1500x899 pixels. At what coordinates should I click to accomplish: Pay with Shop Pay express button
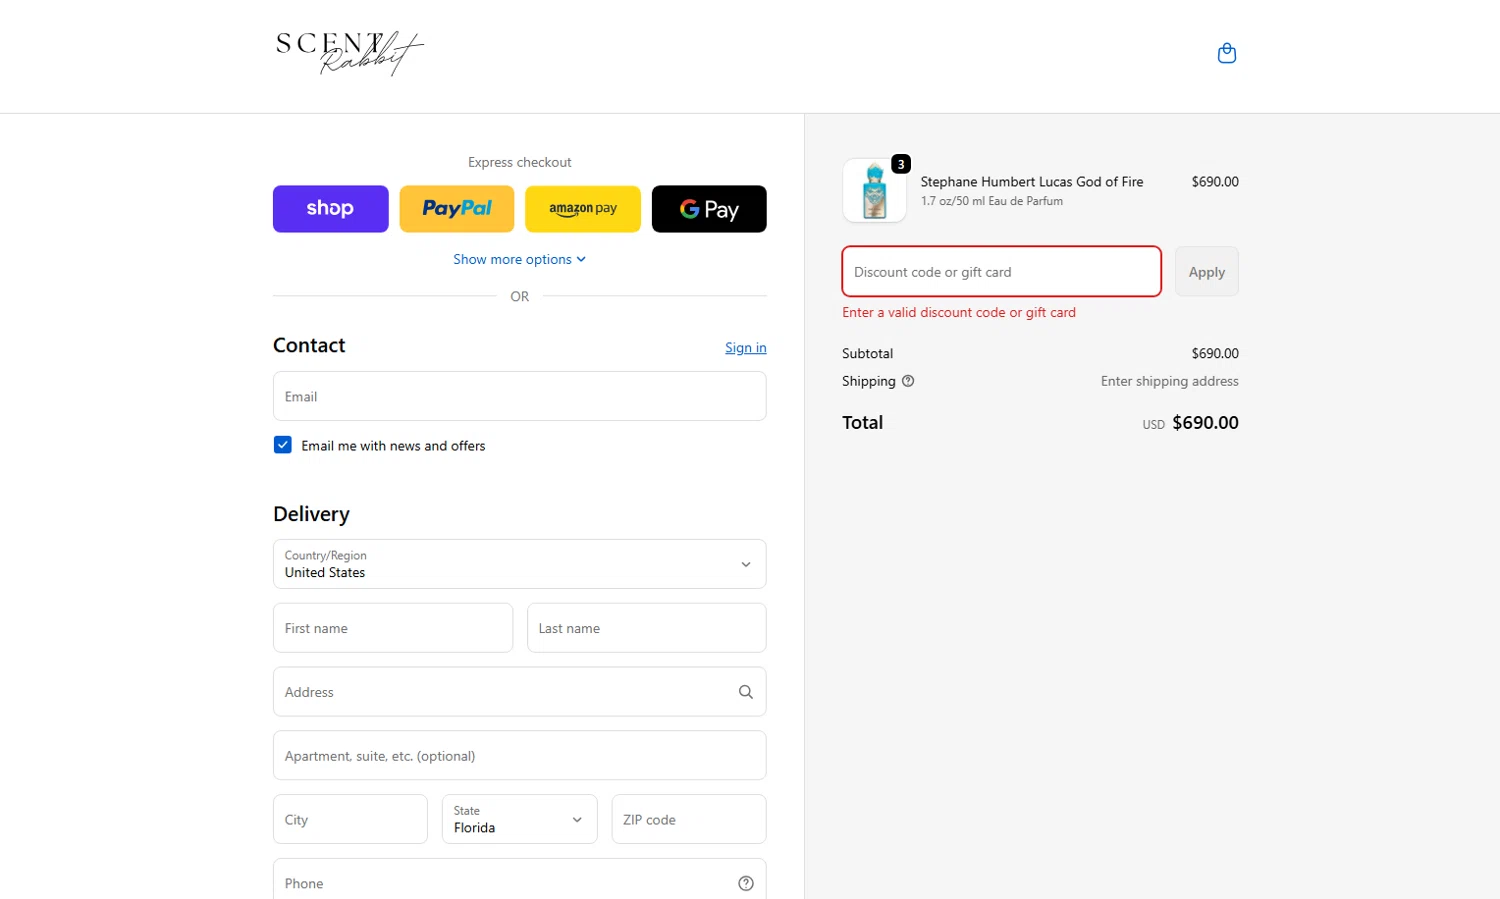331,209
